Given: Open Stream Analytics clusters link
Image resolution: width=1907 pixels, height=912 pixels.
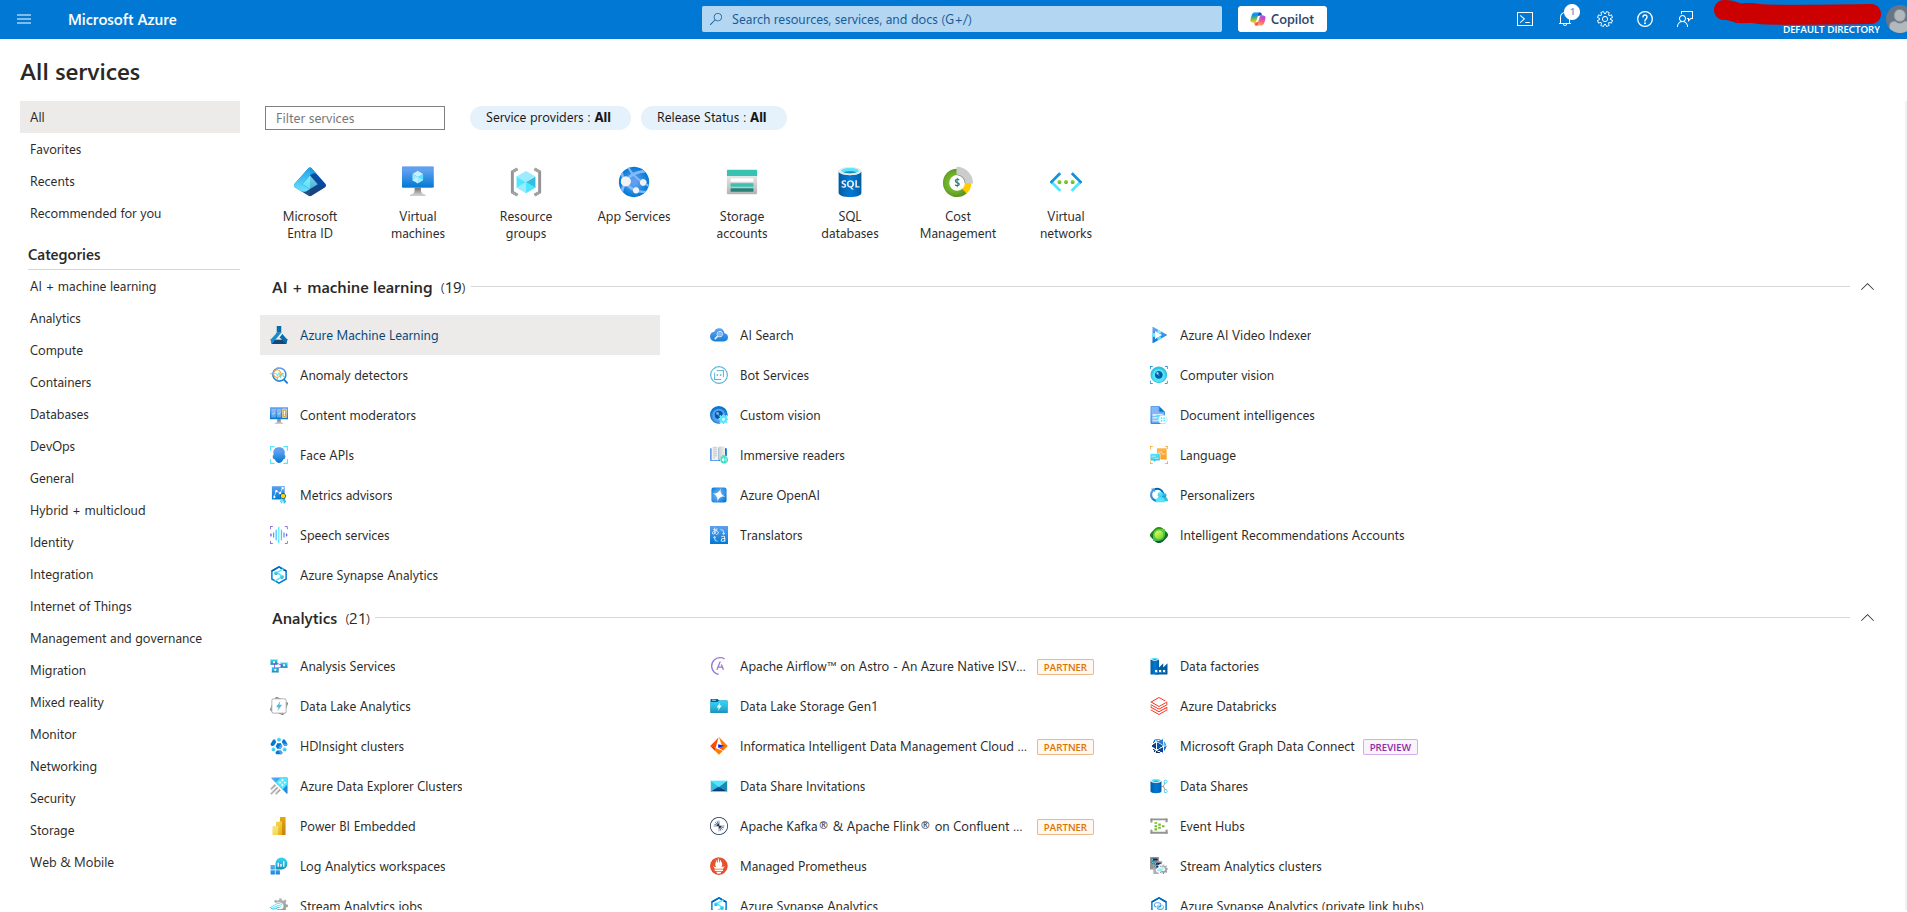Looking at the screenshot, I should pyautogui.click(x=1251, y=867).
